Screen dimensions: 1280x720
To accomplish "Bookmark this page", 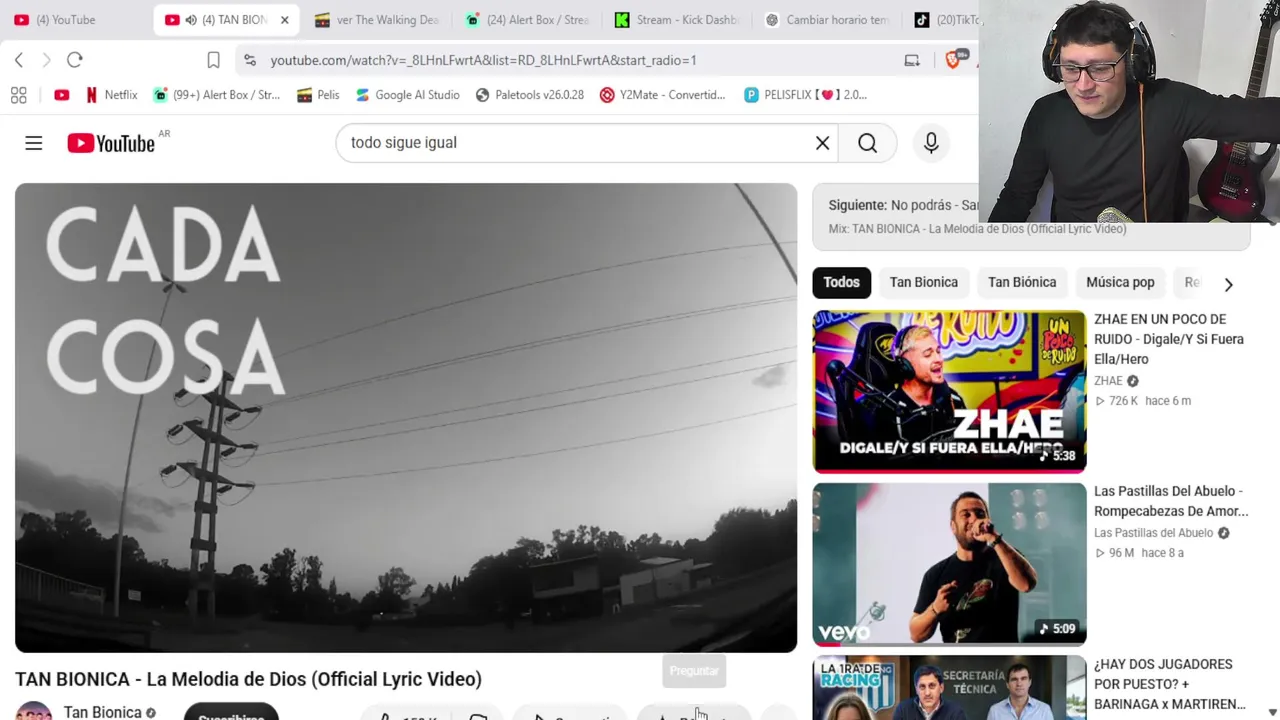I will [213, 60].
